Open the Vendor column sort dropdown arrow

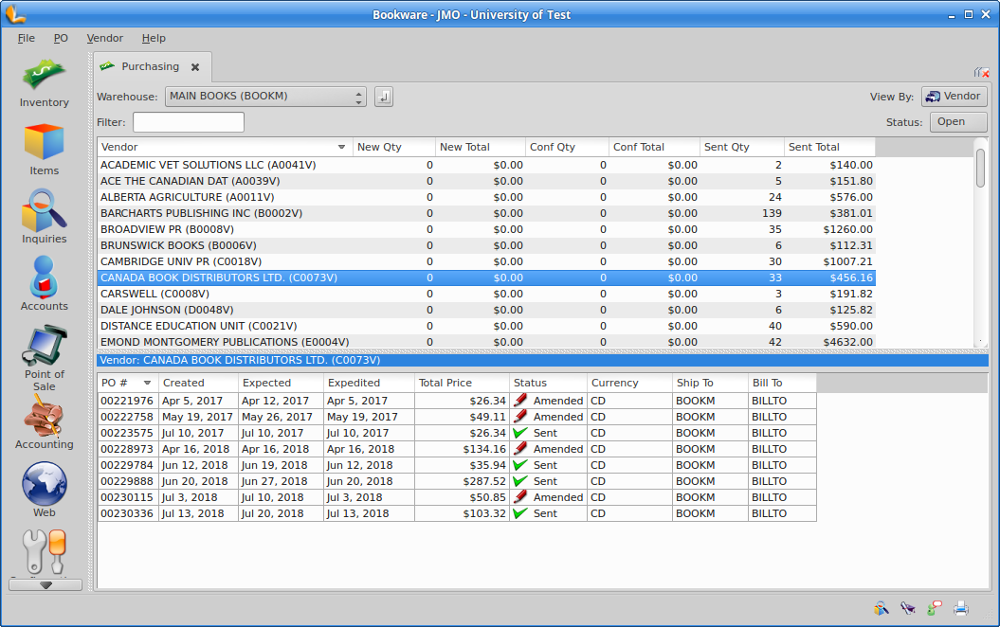click(341, 147)
